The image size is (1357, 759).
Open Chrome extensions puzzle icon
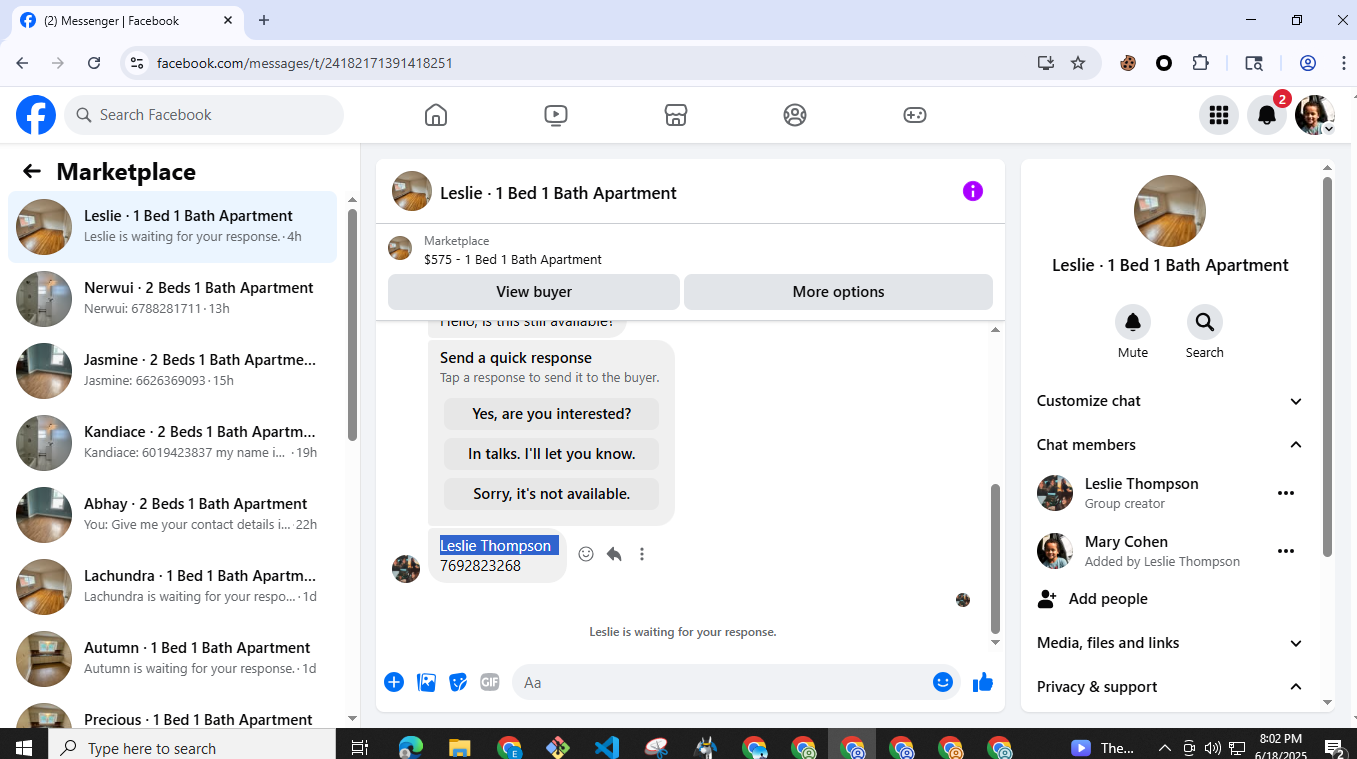point(1201,63)
